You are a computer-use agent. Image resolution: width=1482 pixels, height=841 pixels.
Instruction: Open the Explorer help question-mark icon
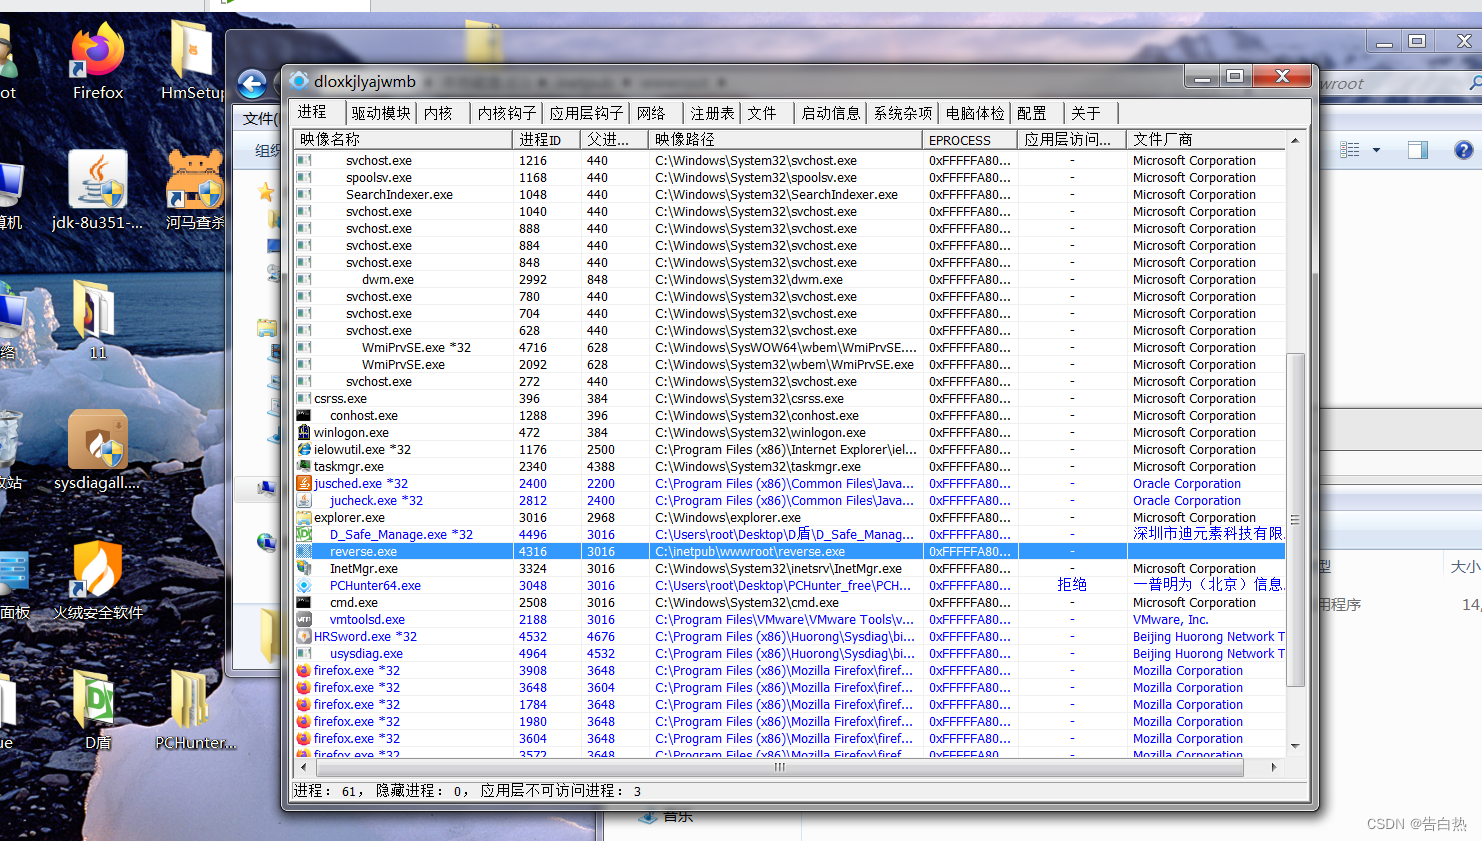[1463, 150]
